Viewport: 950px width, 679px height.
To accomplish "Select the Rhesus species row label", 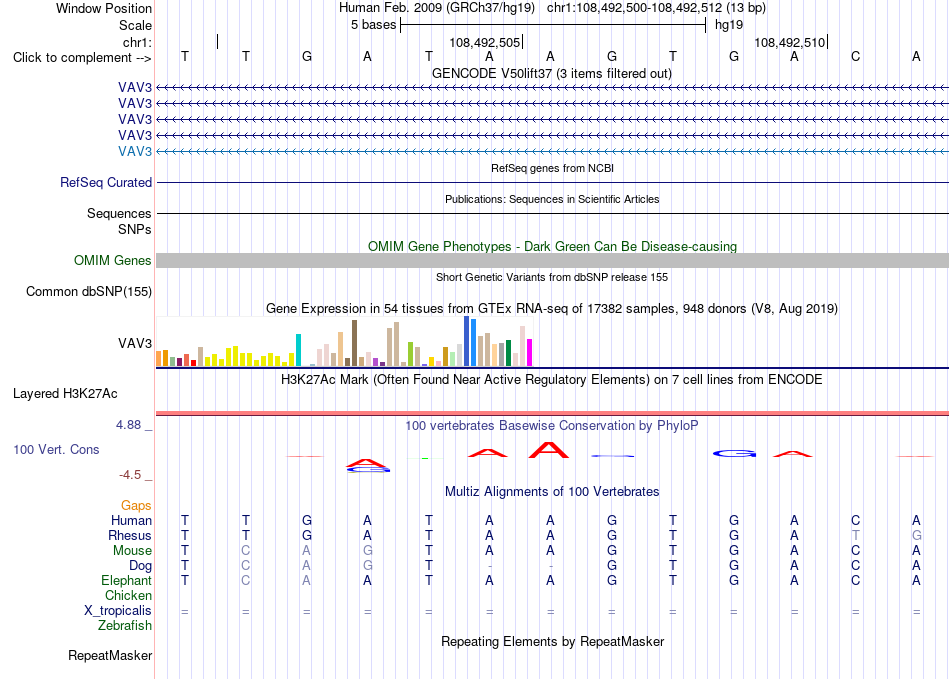I will click(130, 535).
